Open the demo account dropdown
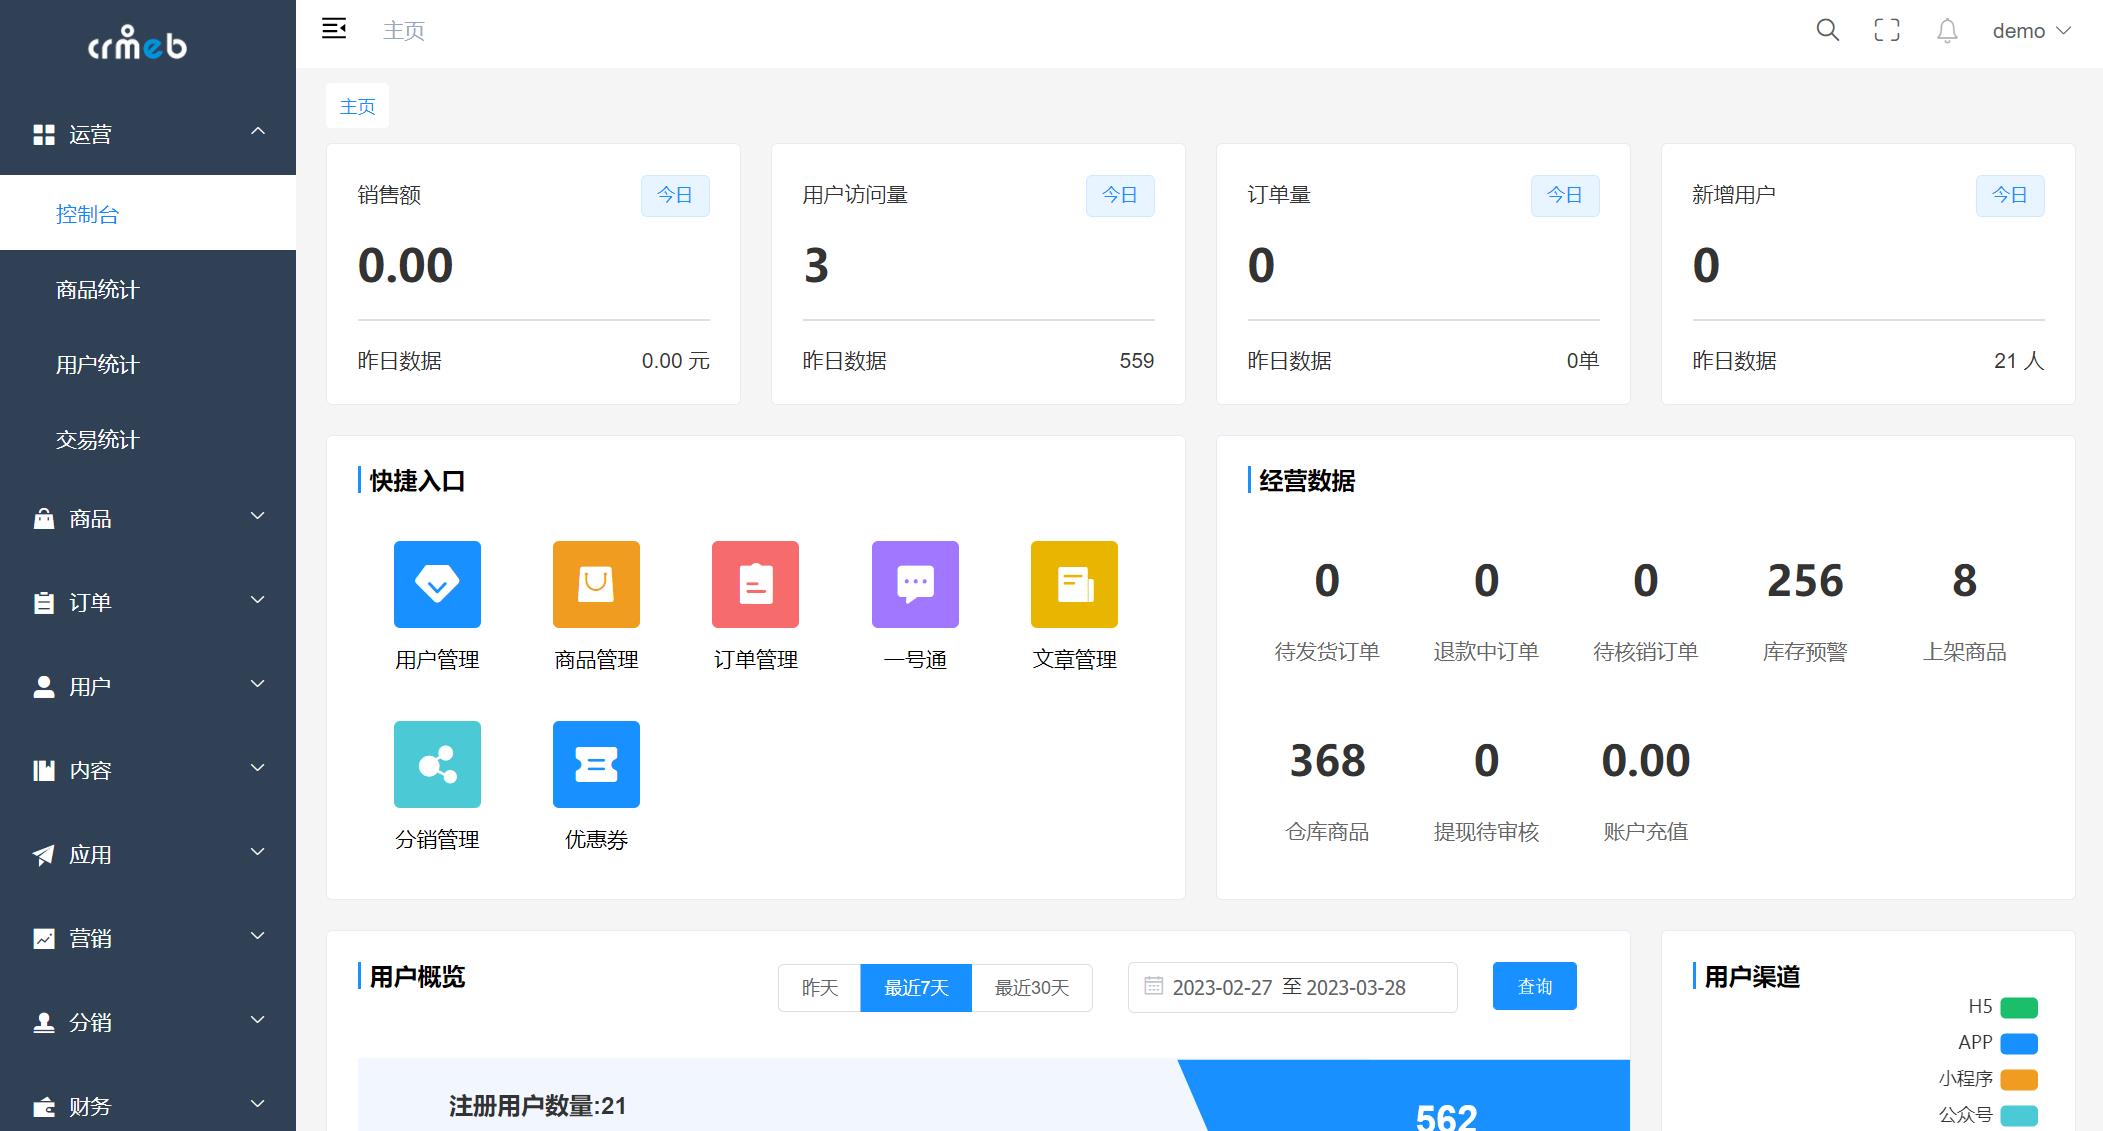The width and height of the screenshot is (2103, 1131). [2031, 31]
